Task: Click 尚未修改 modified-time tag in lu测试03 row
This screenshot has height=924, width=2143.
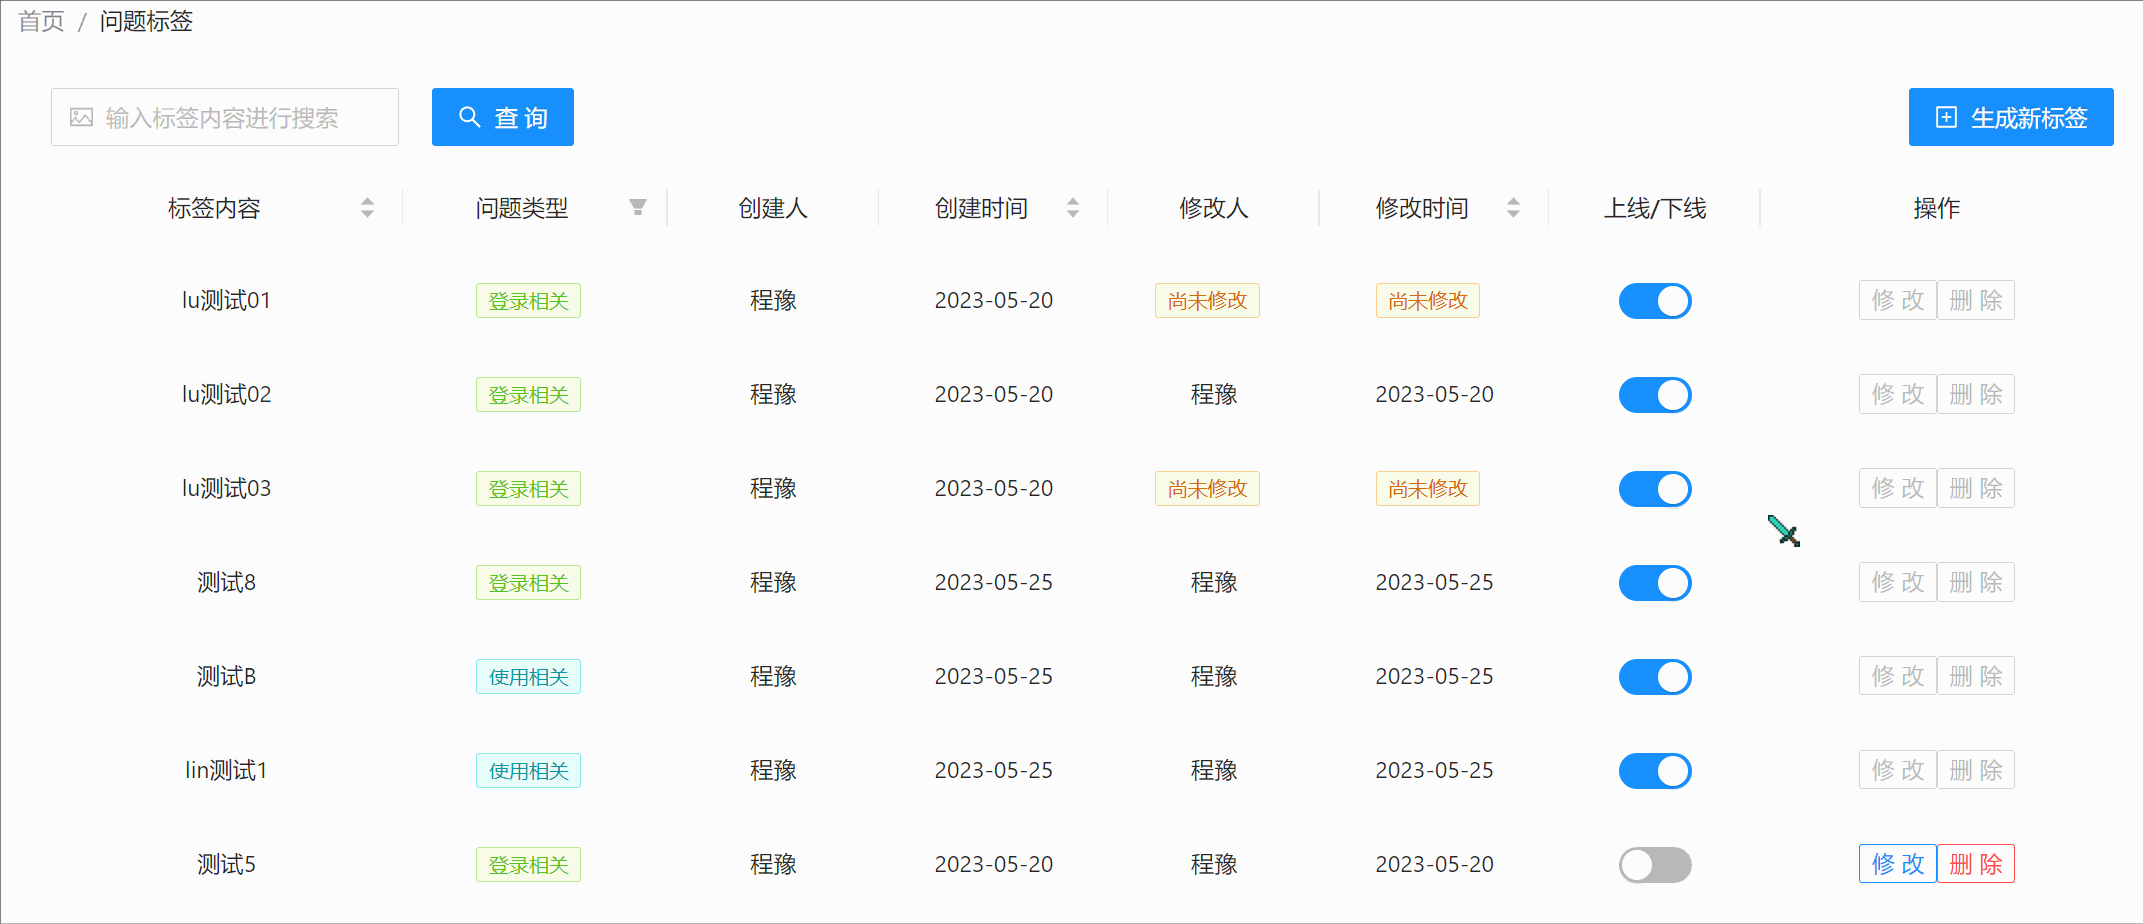Action: (1428, 489)
